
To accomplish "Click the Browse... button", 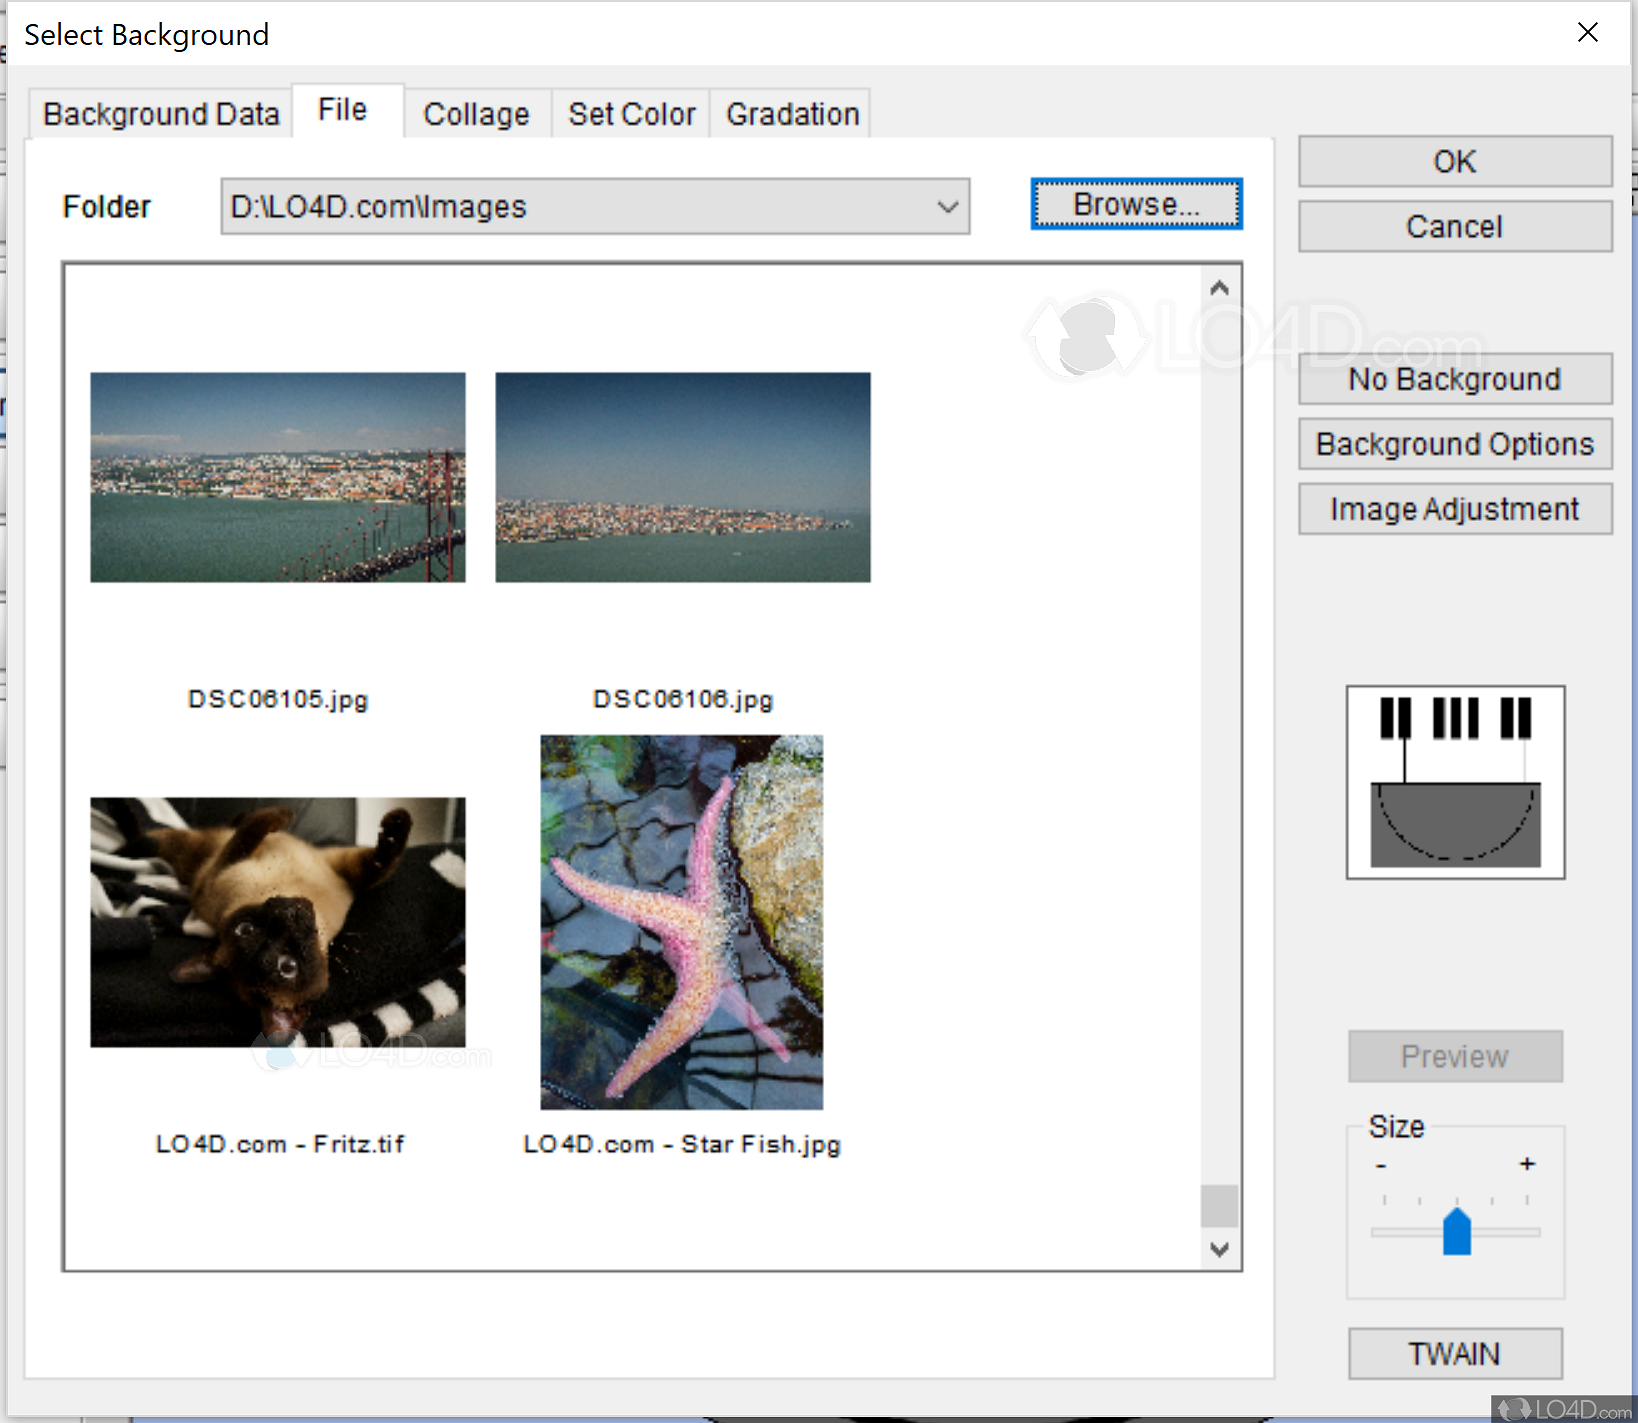I will click(1136, 204).
